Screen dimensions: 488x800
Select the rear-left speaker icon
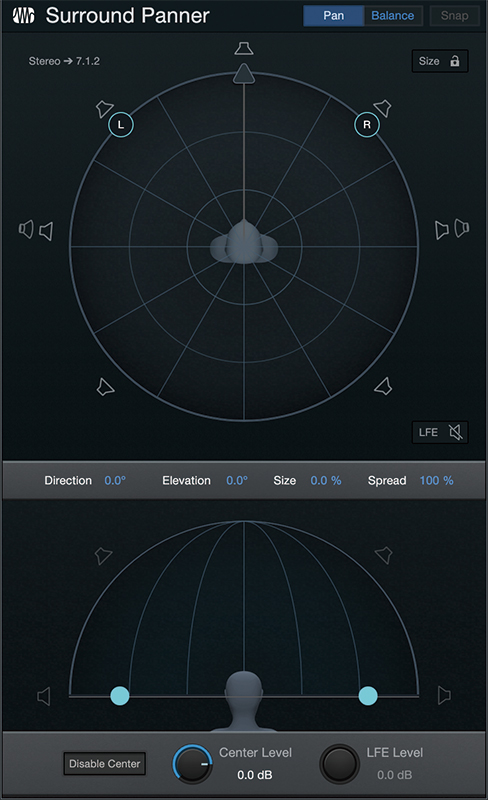[105, 387]
